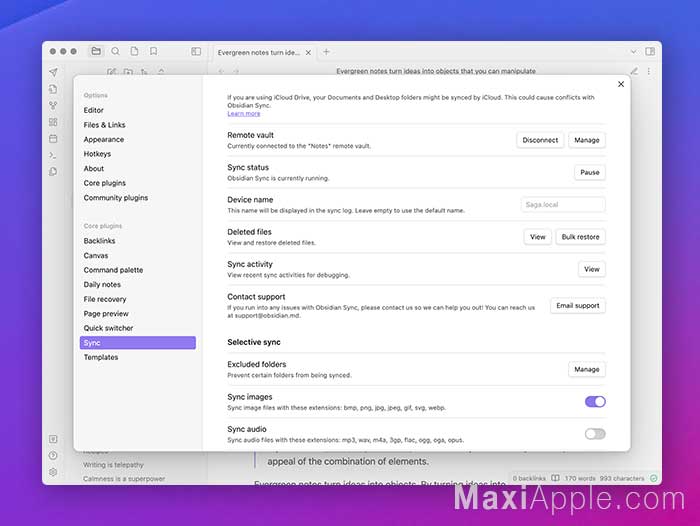700x526 pixels.
Task: Close the Evergreen notes tab
Action: tap(308, 52)
